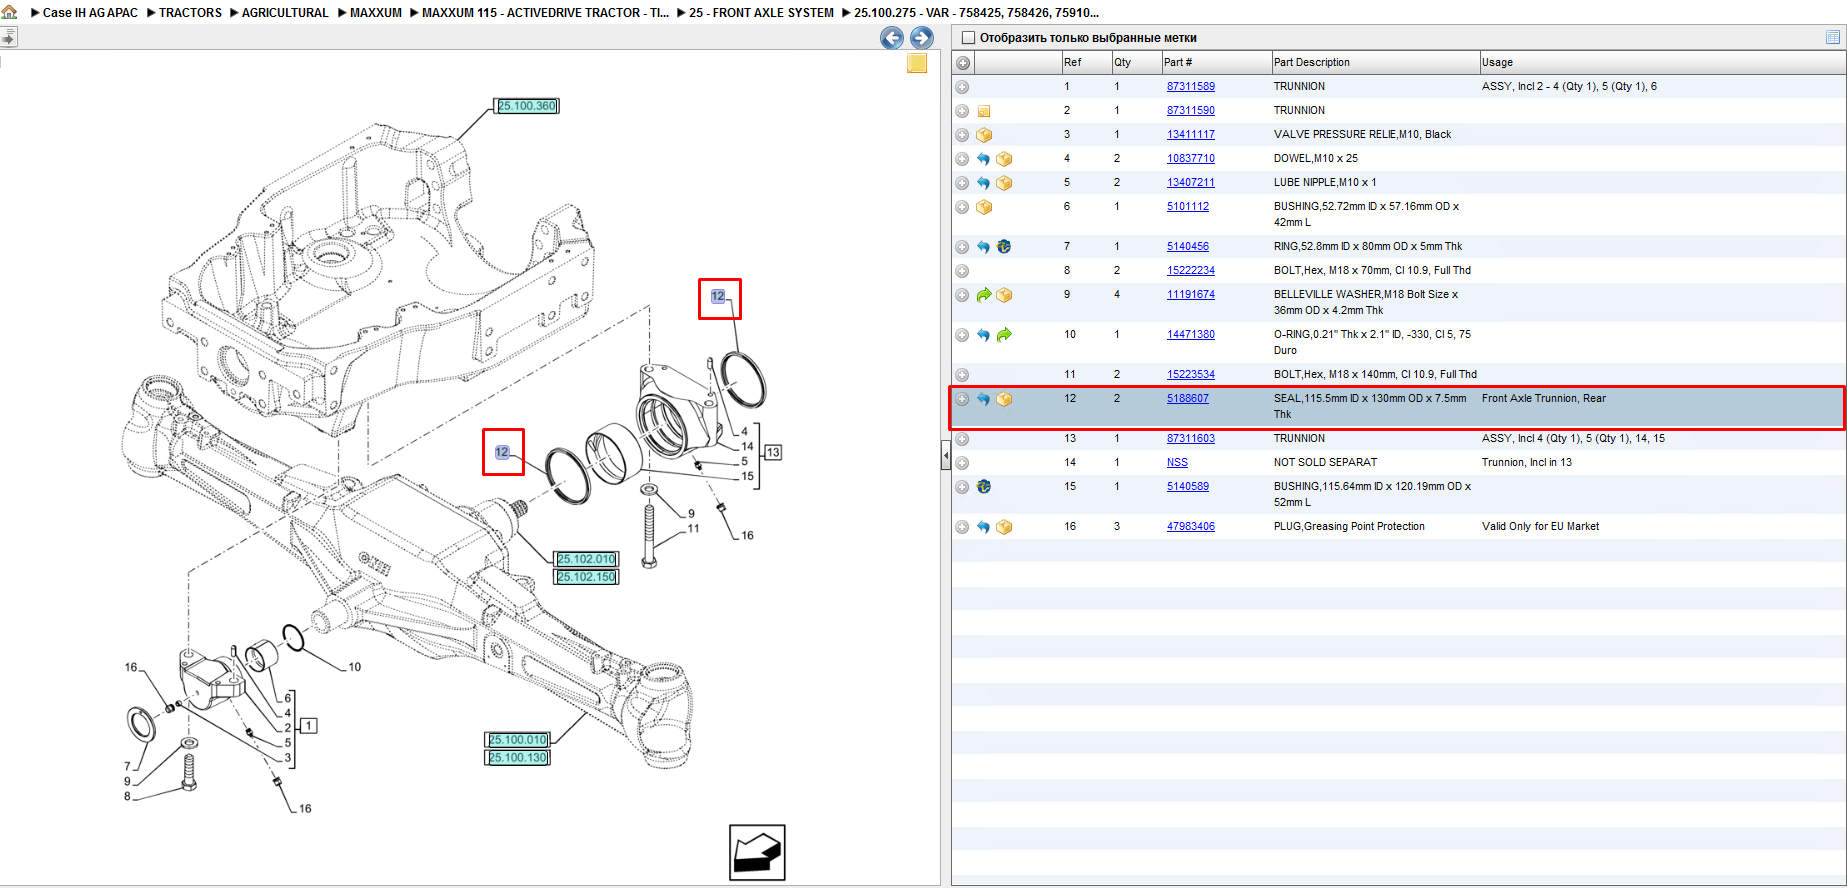Viewport: 1847px width, 888px height.
Task: Click the blue arrow icon in the SEAL row
Action: click(984, 399)
